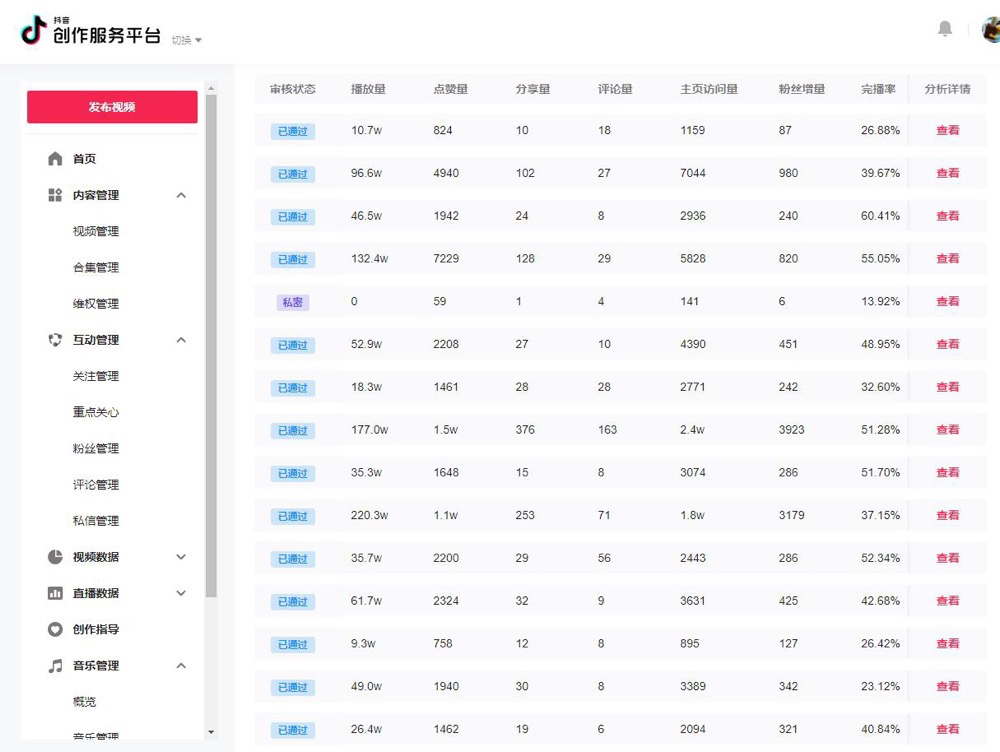The width and height of the screenshot is (1000, 752).
Task: Open 评论管理 menu item
Action: [x=96, y=485]
